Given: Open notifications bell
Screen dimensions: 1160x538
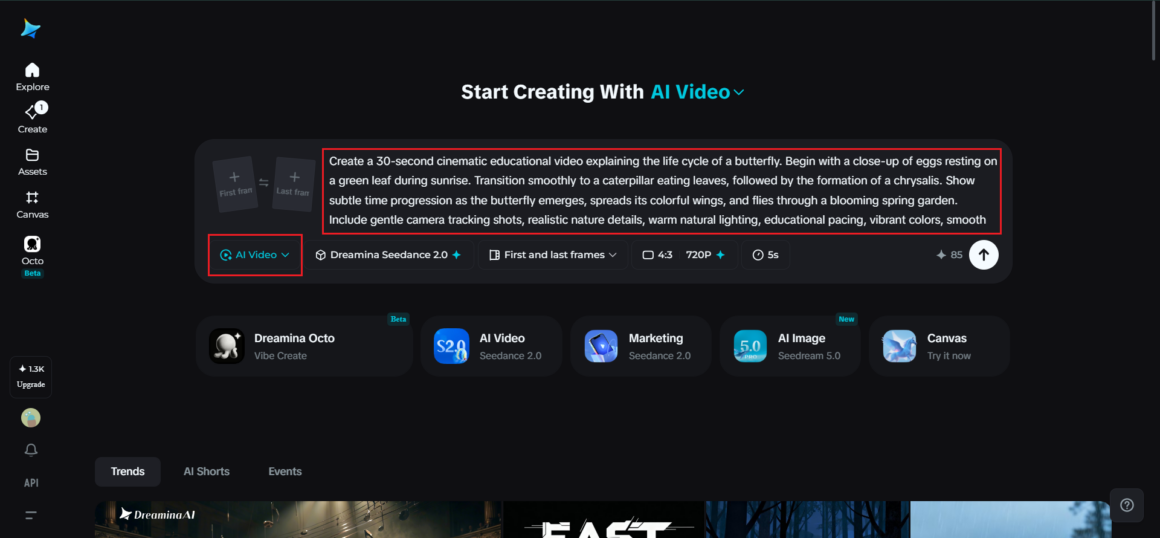Looking at the screenshot, I should [31, 450].
